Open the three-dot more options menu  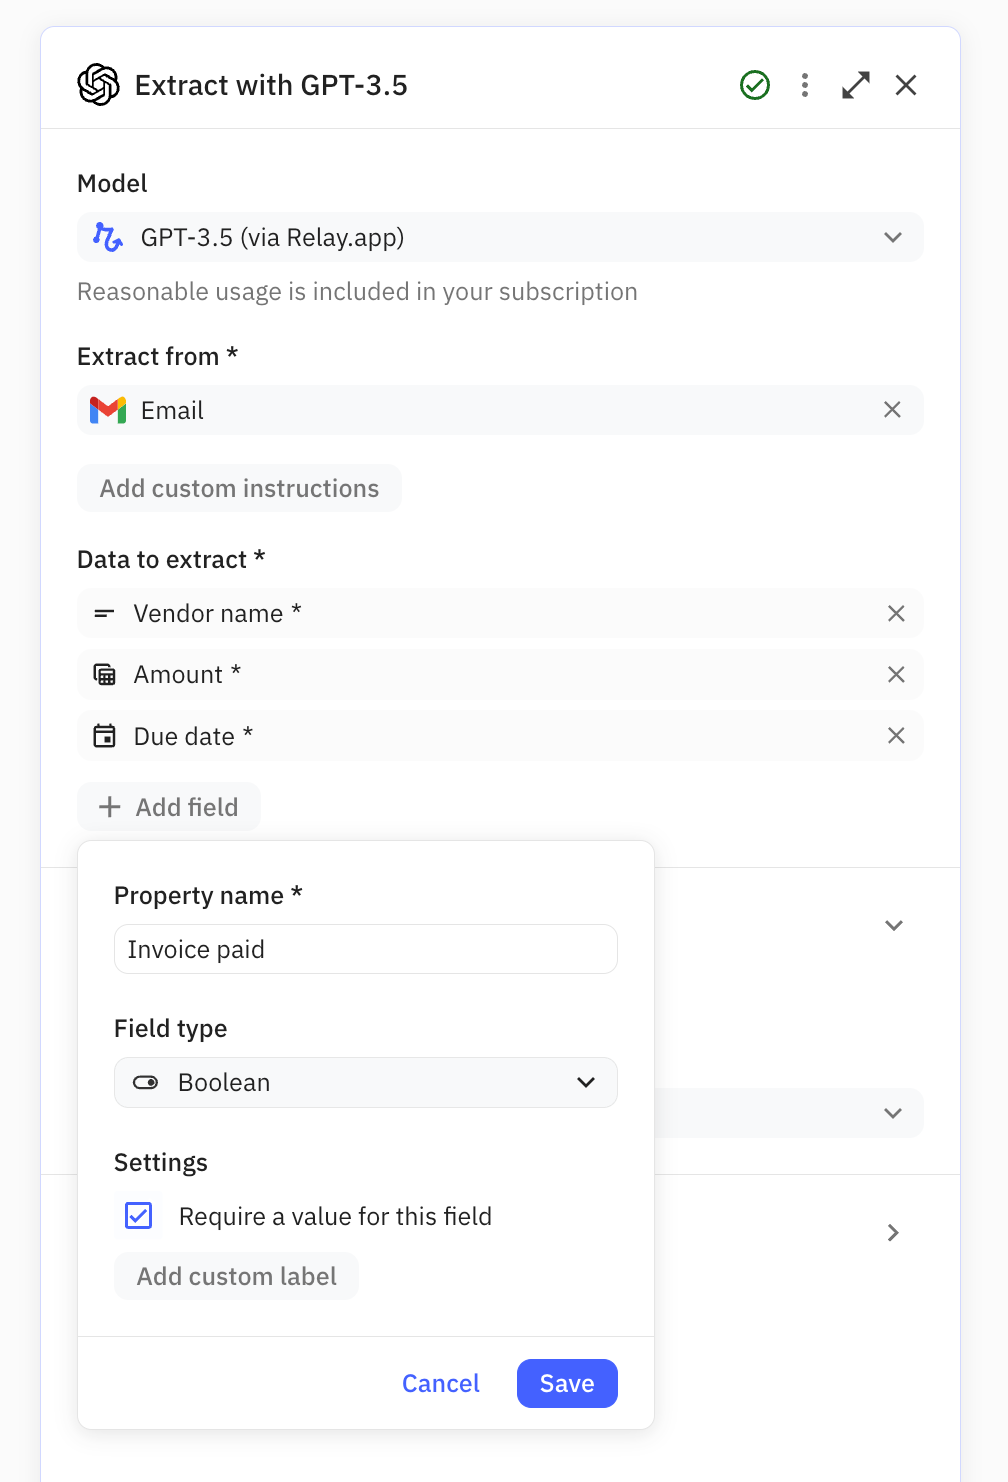805,85
